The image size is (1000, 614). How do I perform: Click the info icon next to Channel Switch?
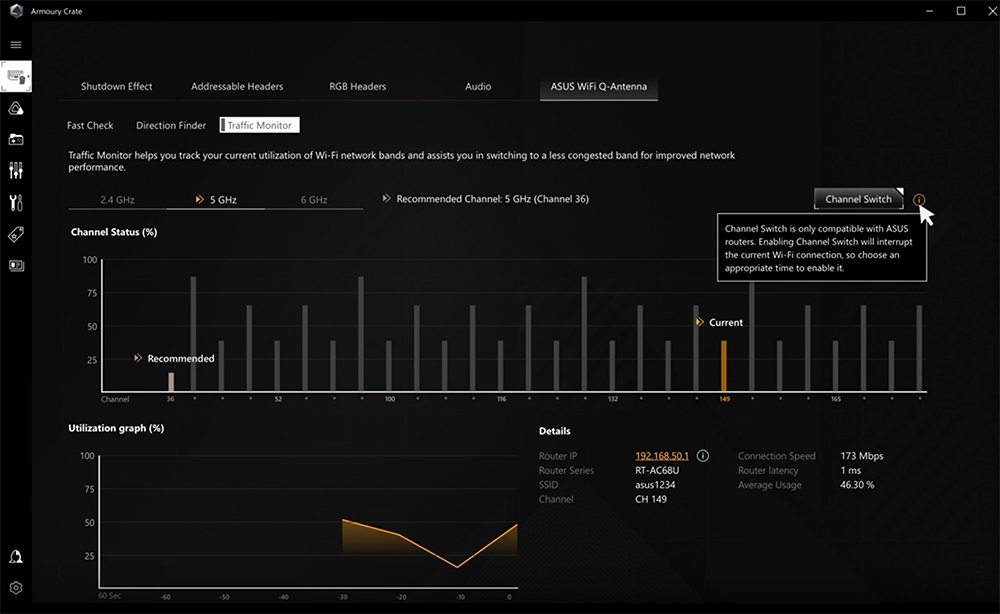(x=918, y=200)
